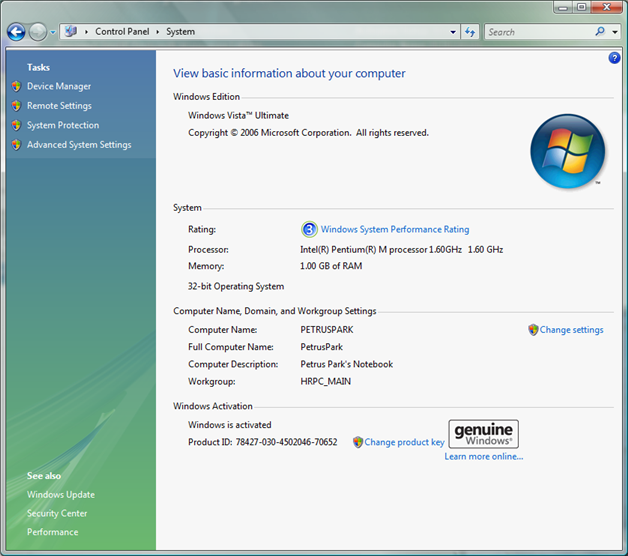The width and height of the screenshot is (628, 556).
Task: Close the System window
Action: (x=606, y=7)
